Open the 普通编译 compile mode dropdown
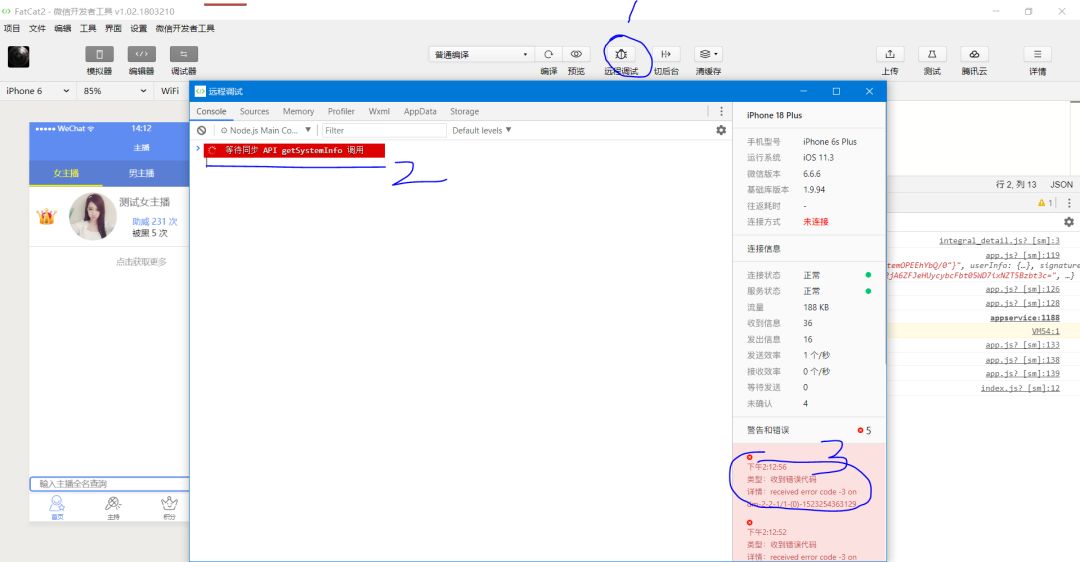Image resolution: width=1080 pixels, height=562 pixels. [x=481, y=54]
